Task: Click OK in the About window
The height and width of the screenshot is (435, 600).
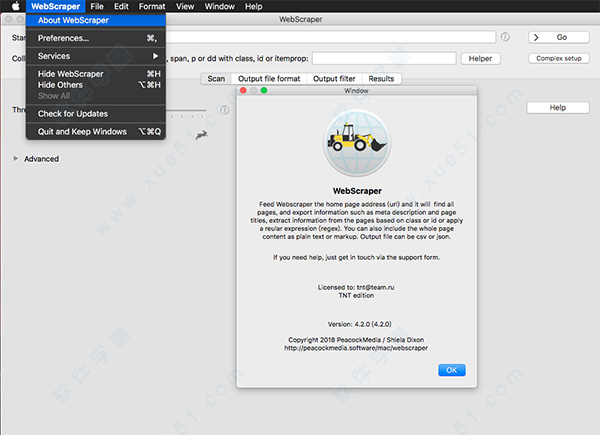Action: point(452,370)
